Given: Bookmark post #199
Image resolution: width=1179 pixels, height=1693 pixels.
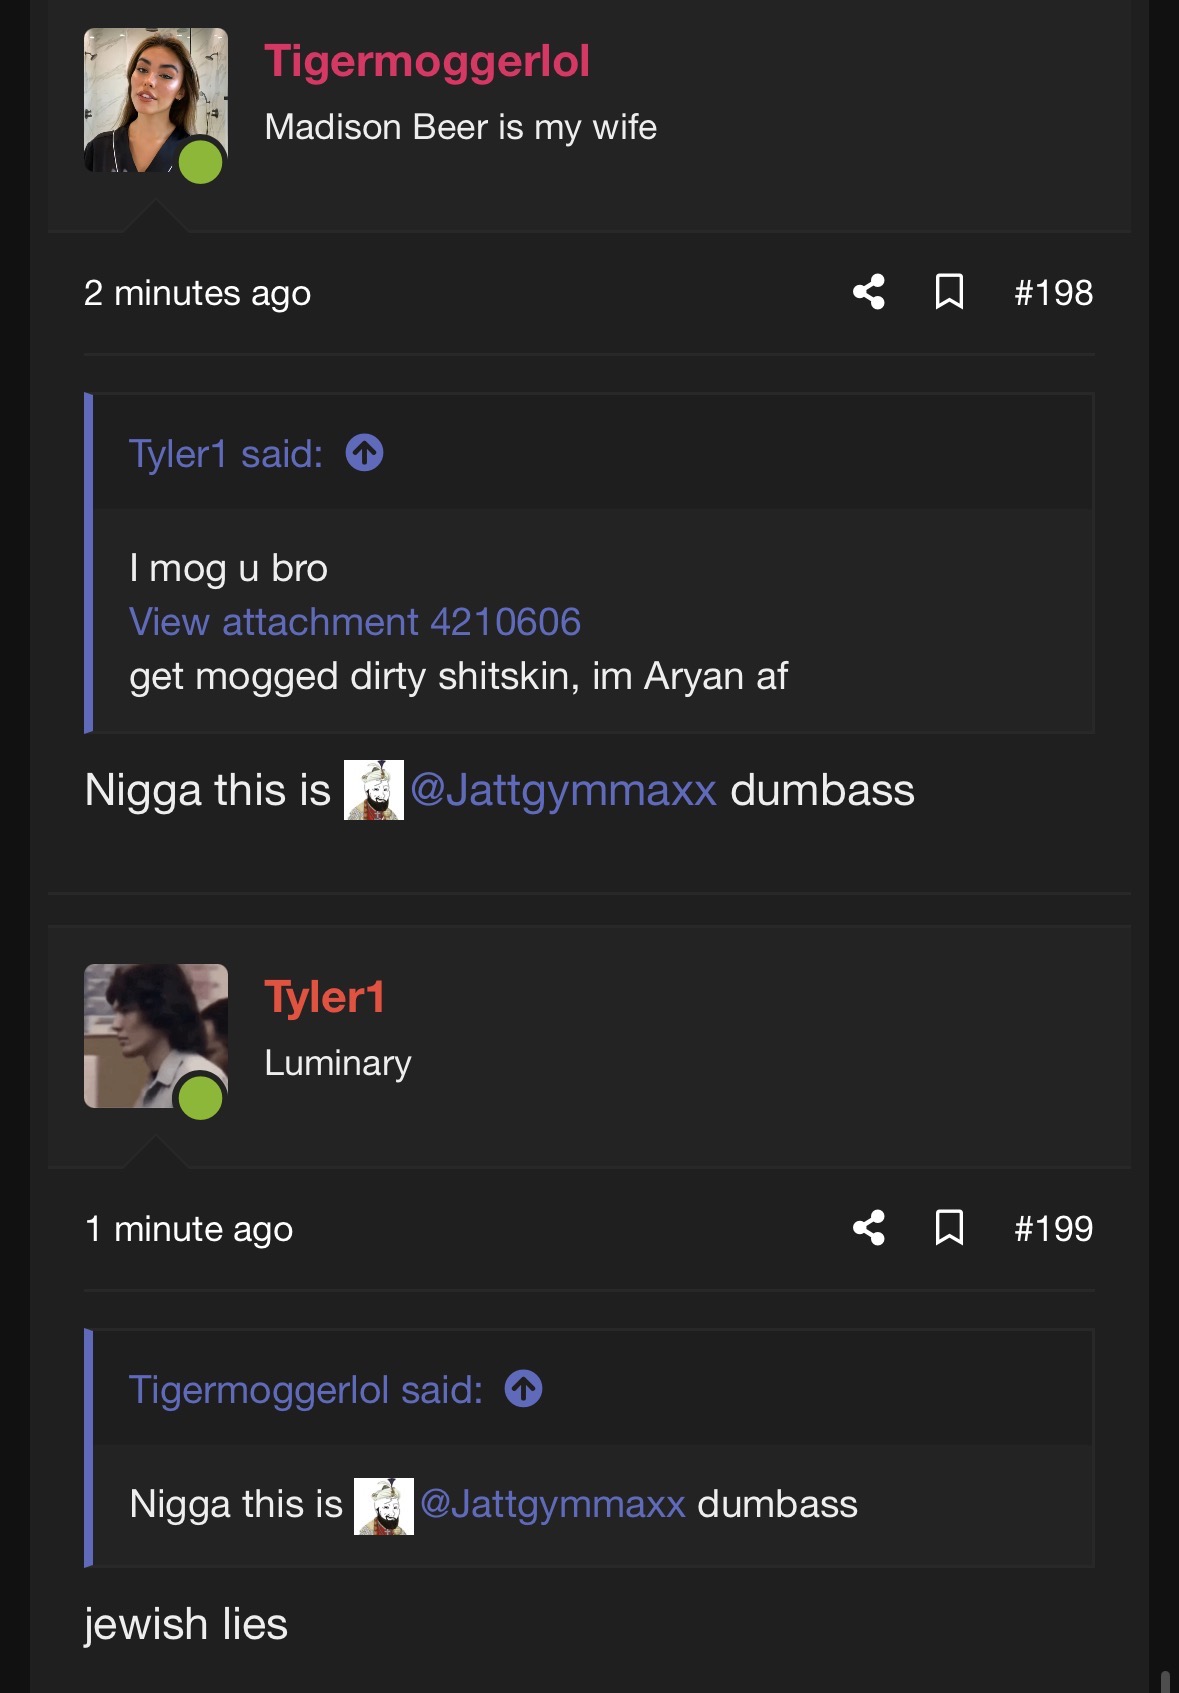Looking at the screenshot, I should (949, 1228).
